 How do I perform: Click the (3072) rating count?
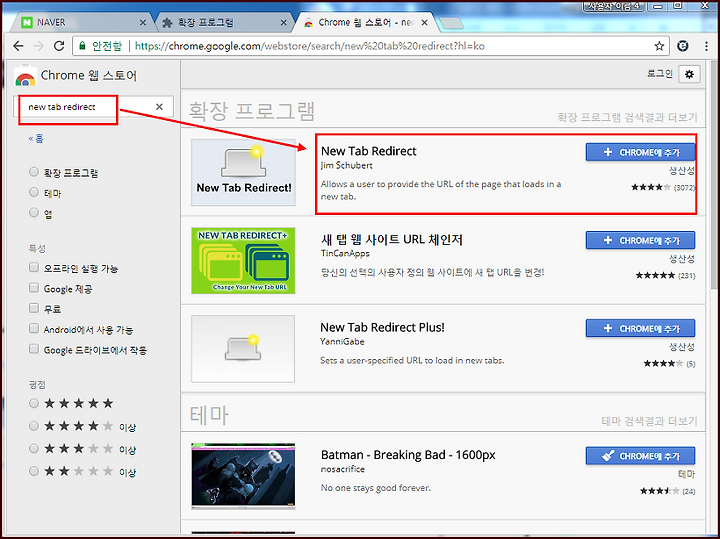(x=684, y=187)
